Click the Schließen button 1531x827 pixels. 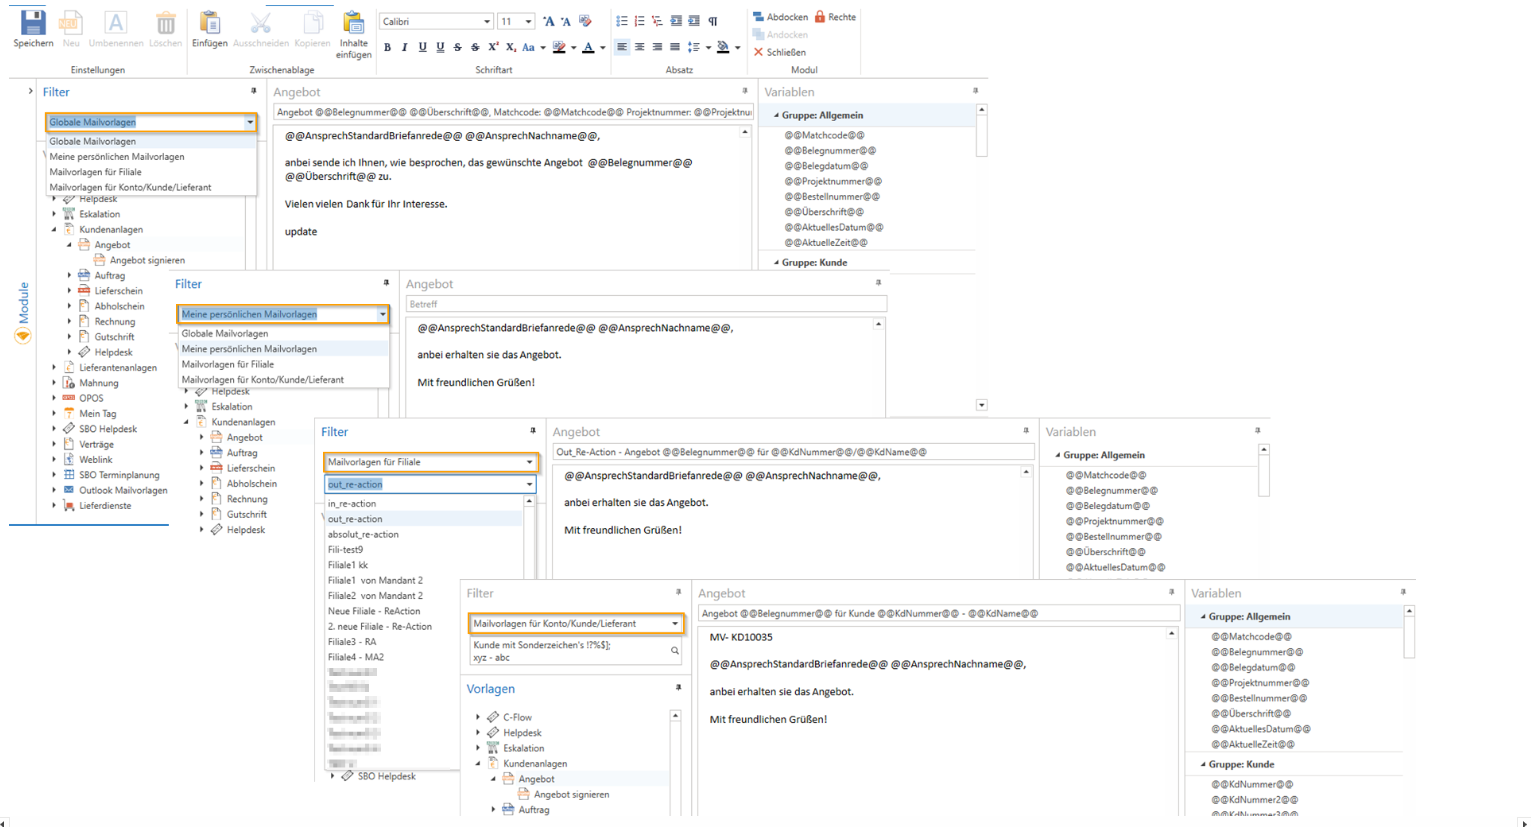tap(780, 52)
